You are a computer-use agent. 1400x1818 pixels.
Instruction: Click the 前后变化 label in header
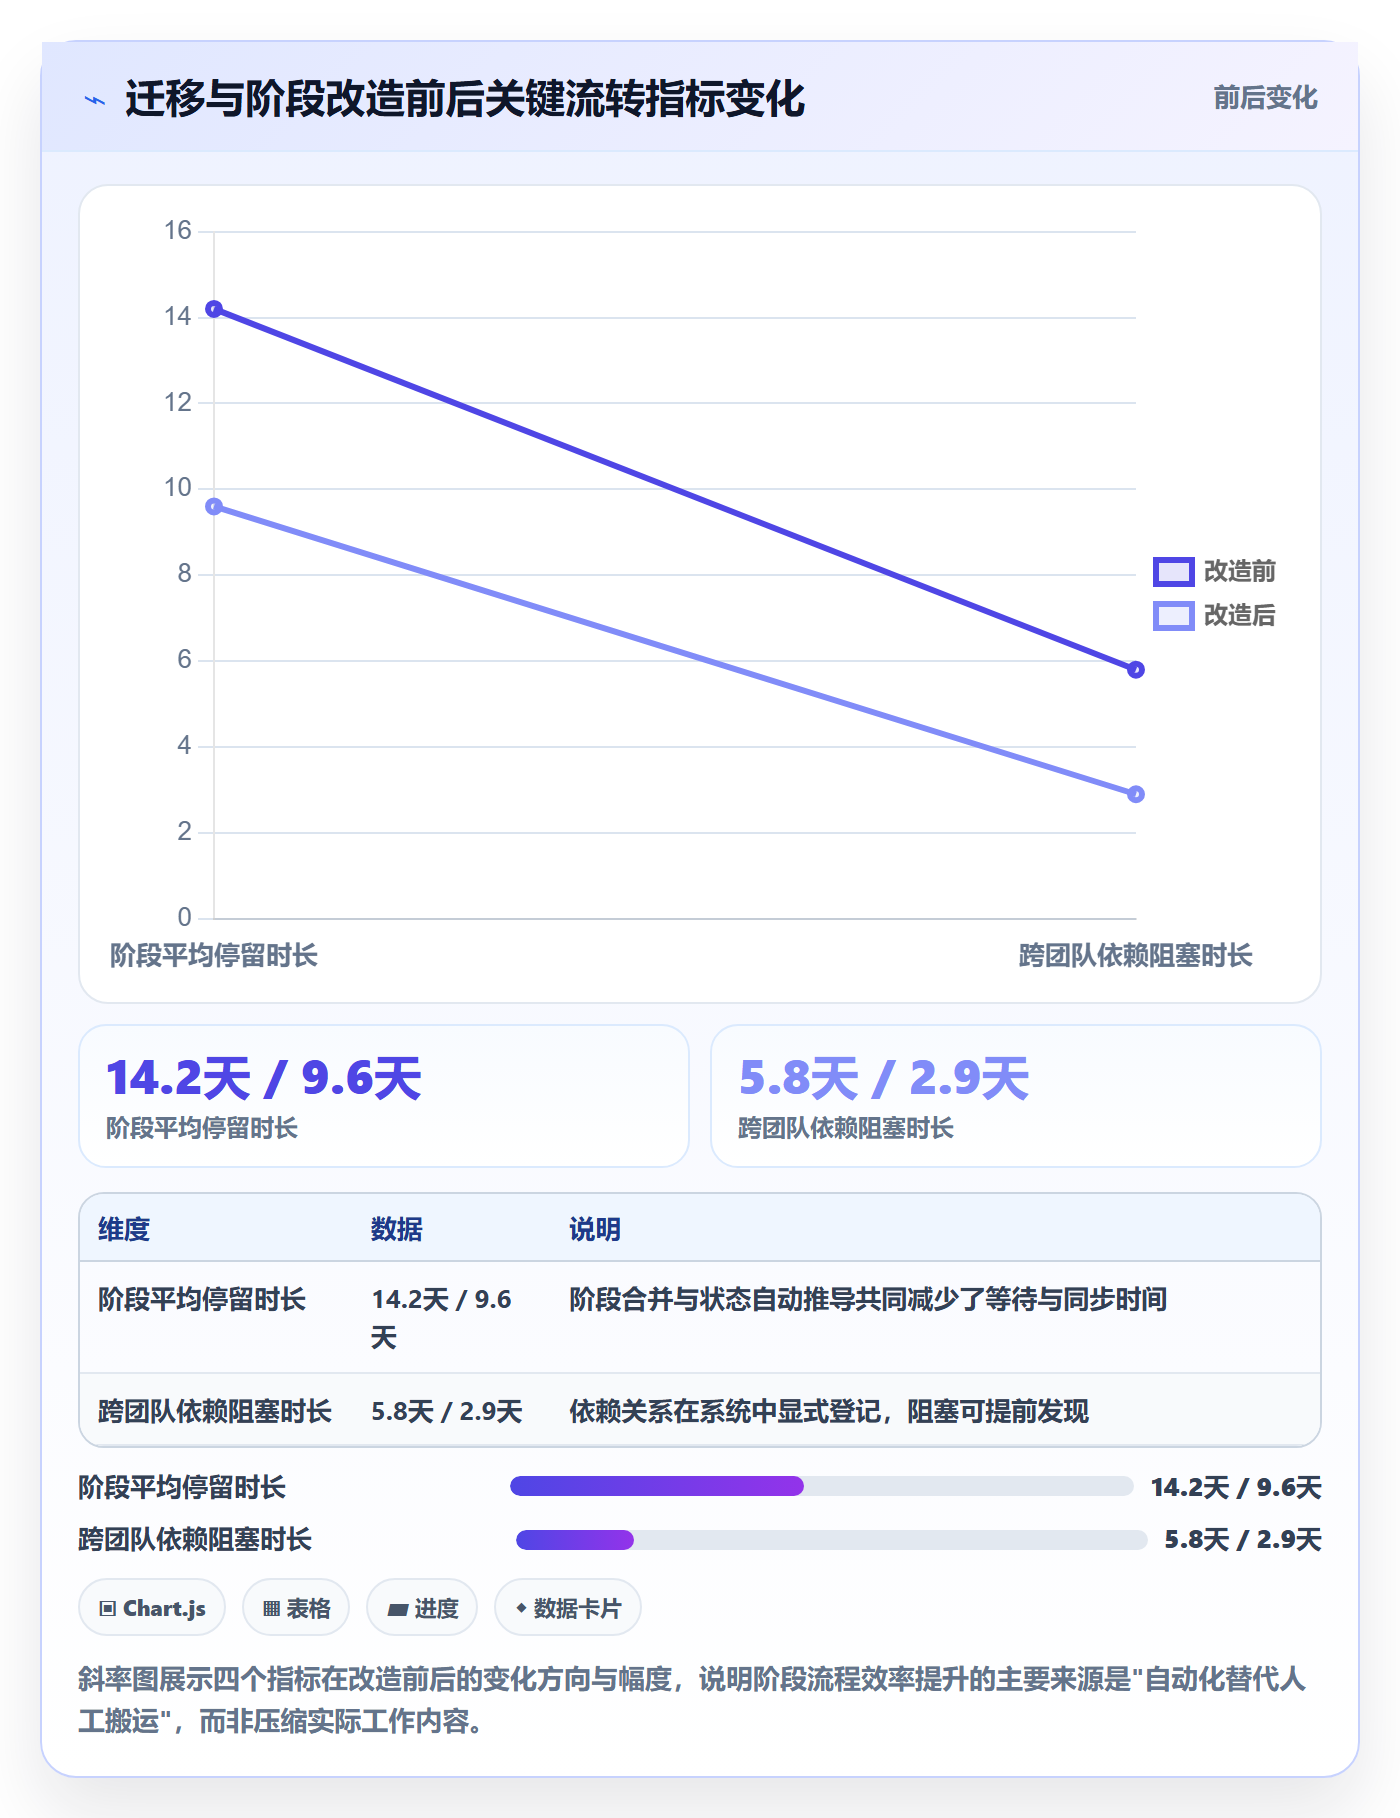tap(1265, 98)
